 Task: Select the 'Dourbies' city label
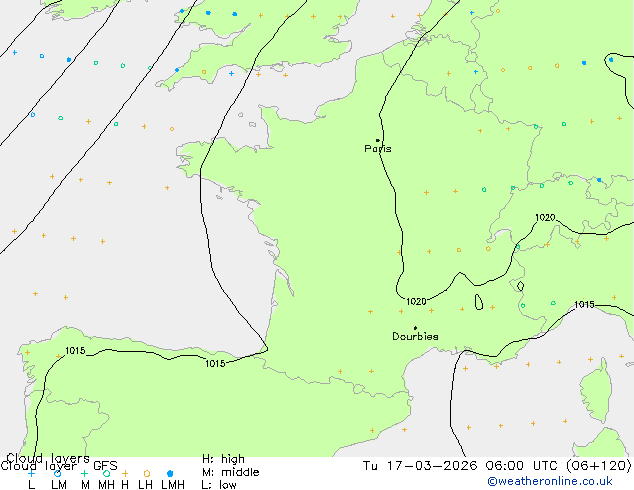click(x=415, y=336)
